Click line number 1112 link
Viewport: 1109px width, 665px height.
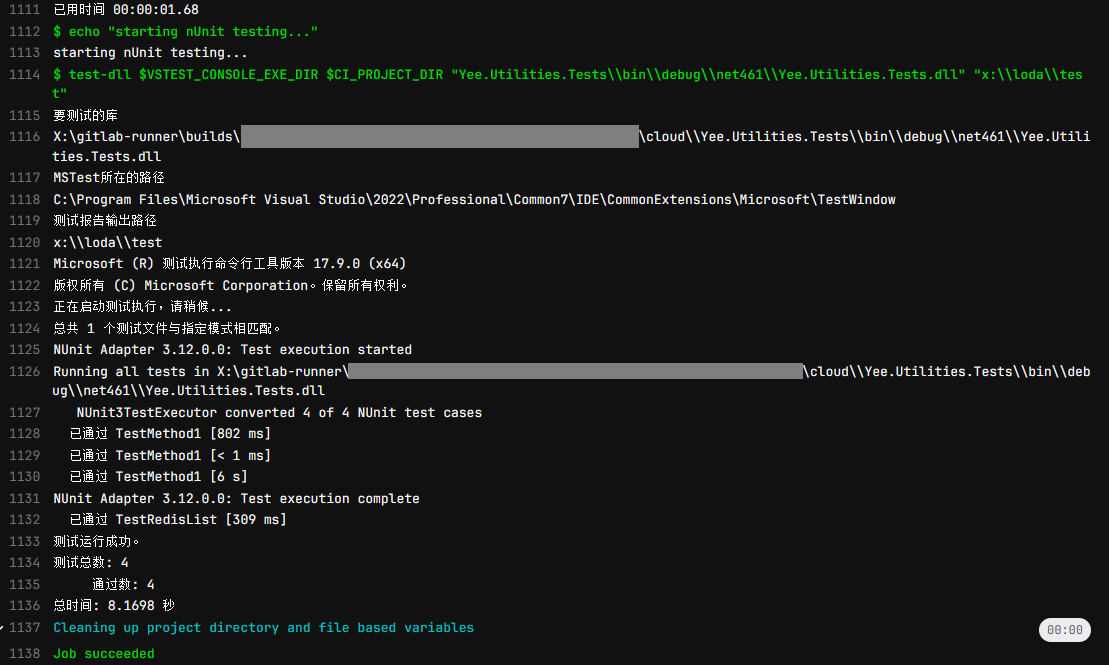pos(24,32)
